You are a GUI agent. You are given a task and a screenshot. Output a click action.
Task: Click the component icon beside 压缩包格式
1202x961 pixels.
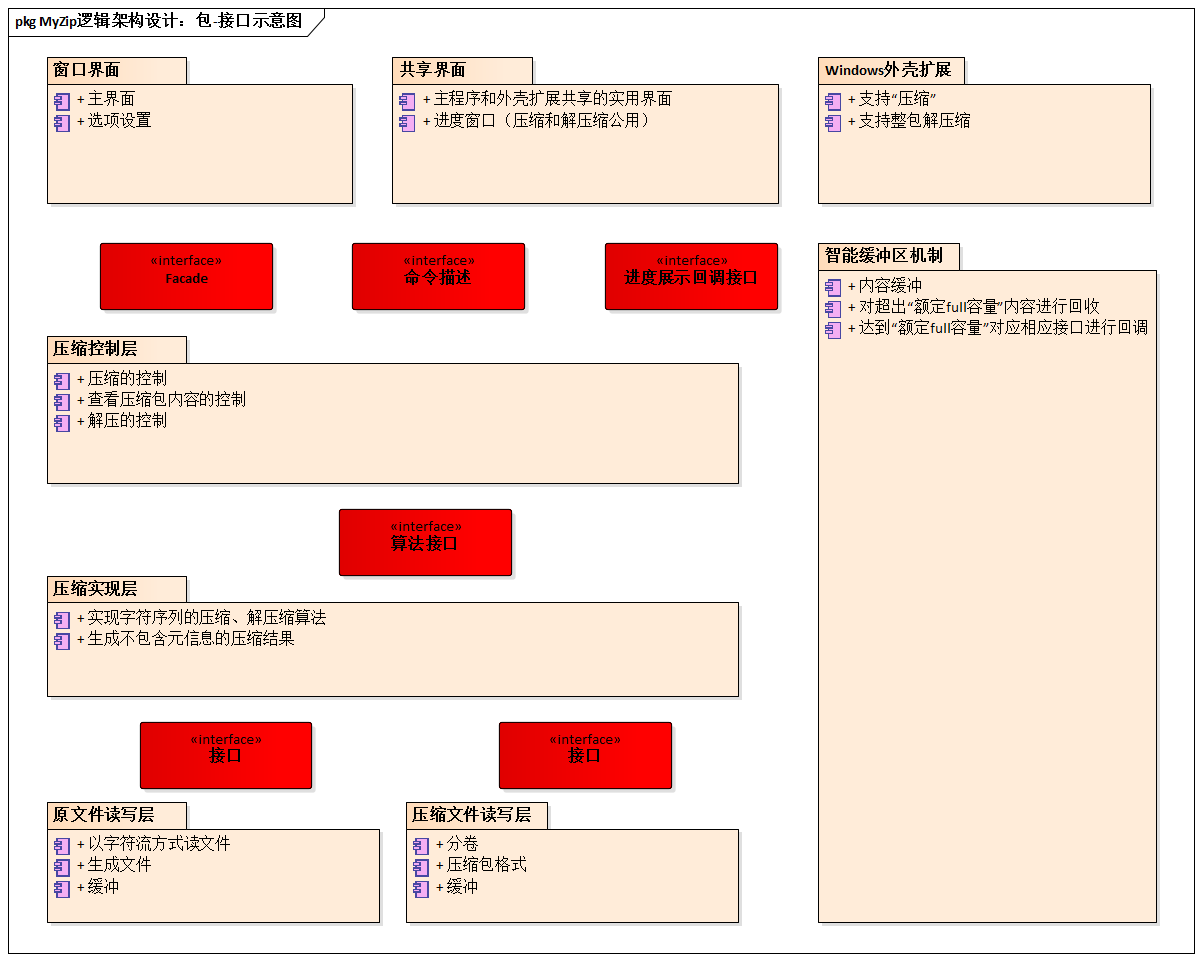tap(421, 866)
